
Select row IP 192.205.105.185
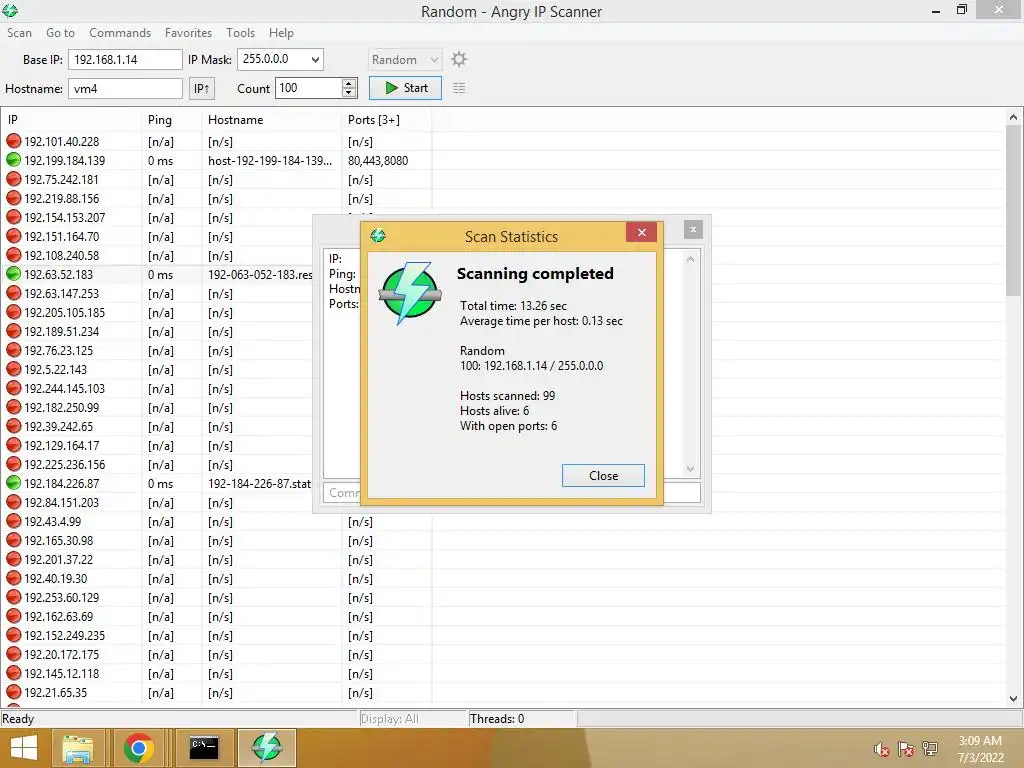pyautogui.click(x=64, y=312)
